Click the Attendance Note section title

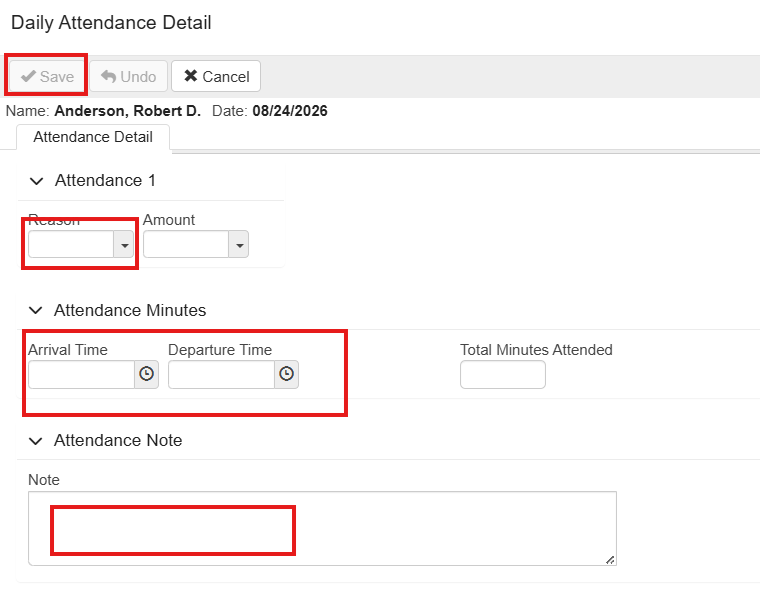118,440
